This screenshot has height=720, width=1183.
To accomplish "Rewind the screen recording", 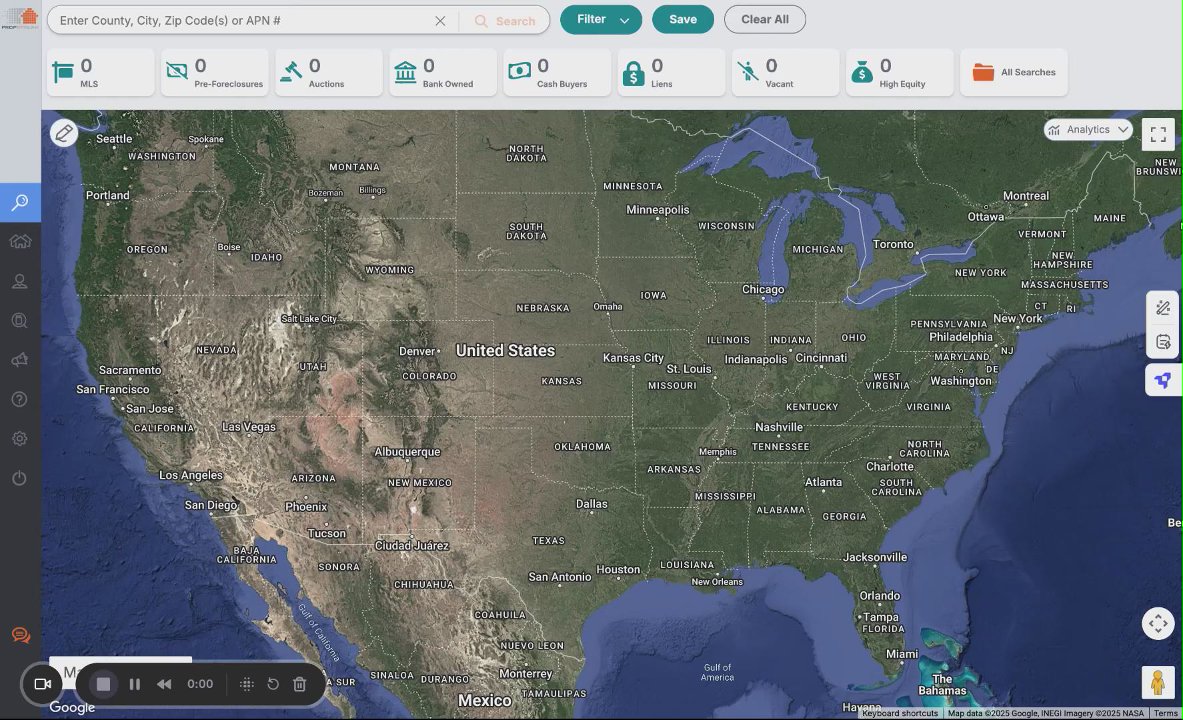I will [x=164, y=684].
